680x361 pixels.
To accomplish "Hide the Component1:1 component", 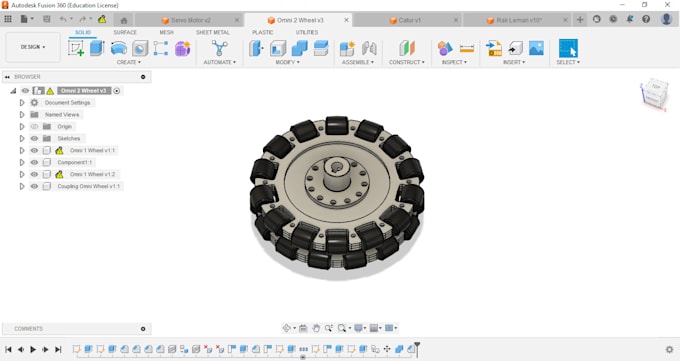I will tap(34, 162).
